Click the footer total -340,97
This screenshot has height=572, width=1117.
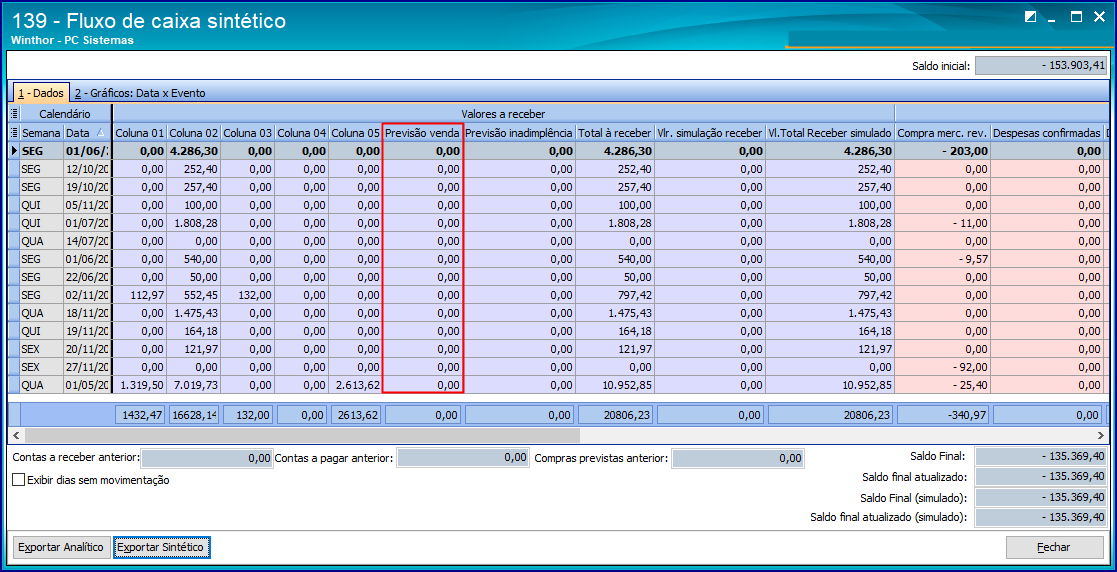(942, 415)
